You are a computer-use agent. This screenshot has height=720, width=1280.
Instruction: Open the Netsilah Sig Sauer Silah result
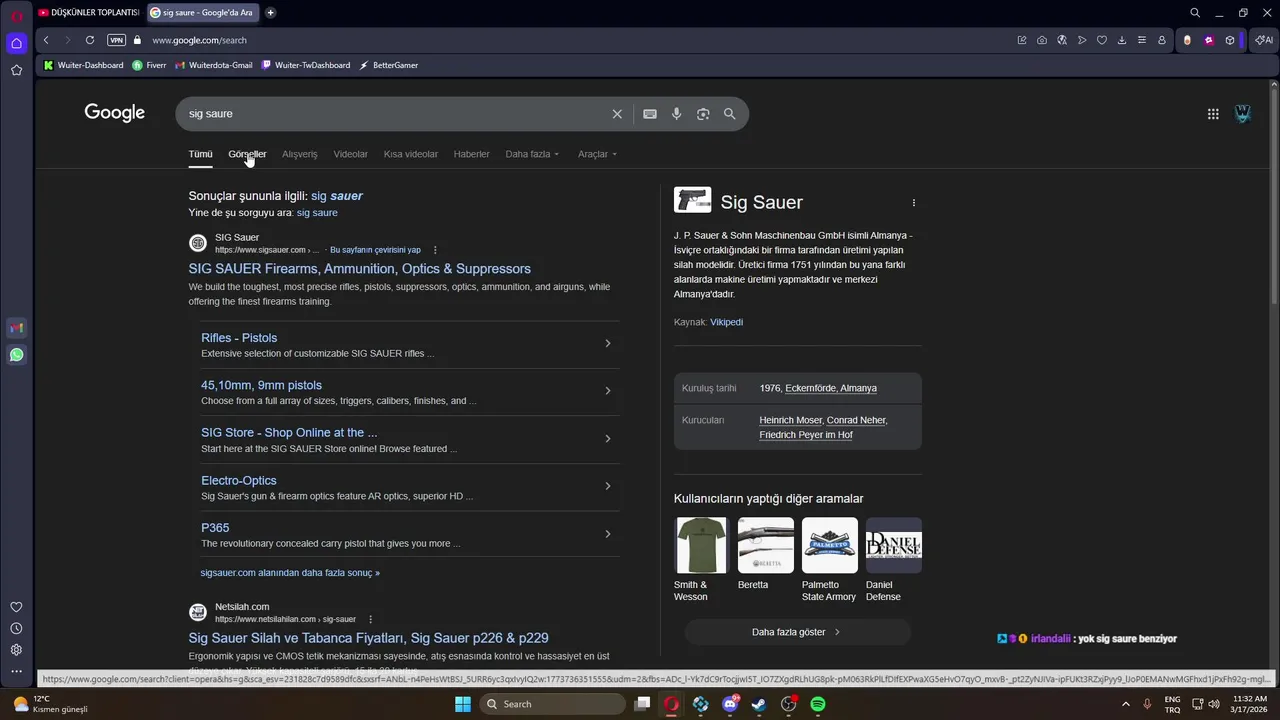click(x=368, y=638)
